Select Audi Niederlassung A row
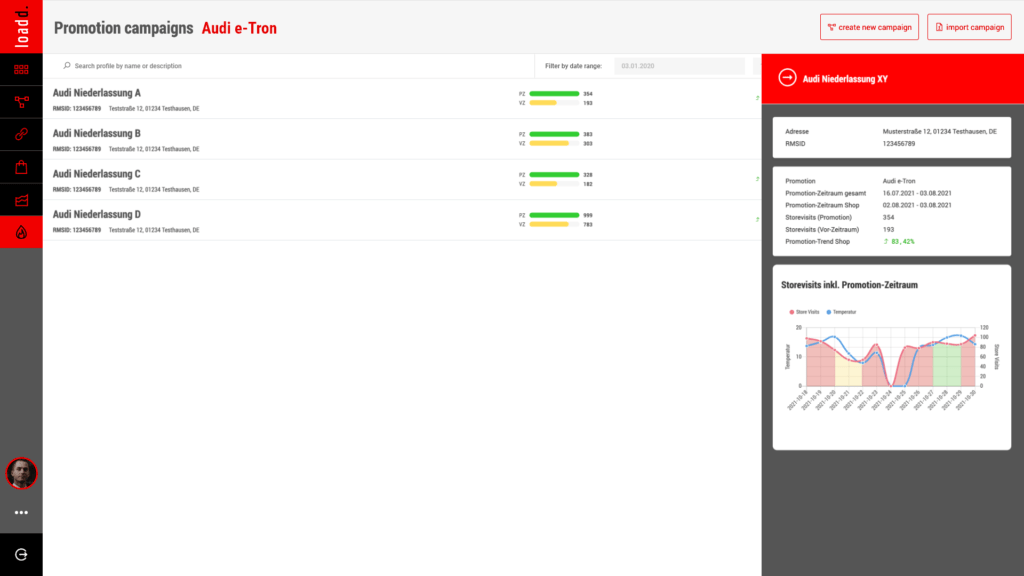 coord(402,99)
